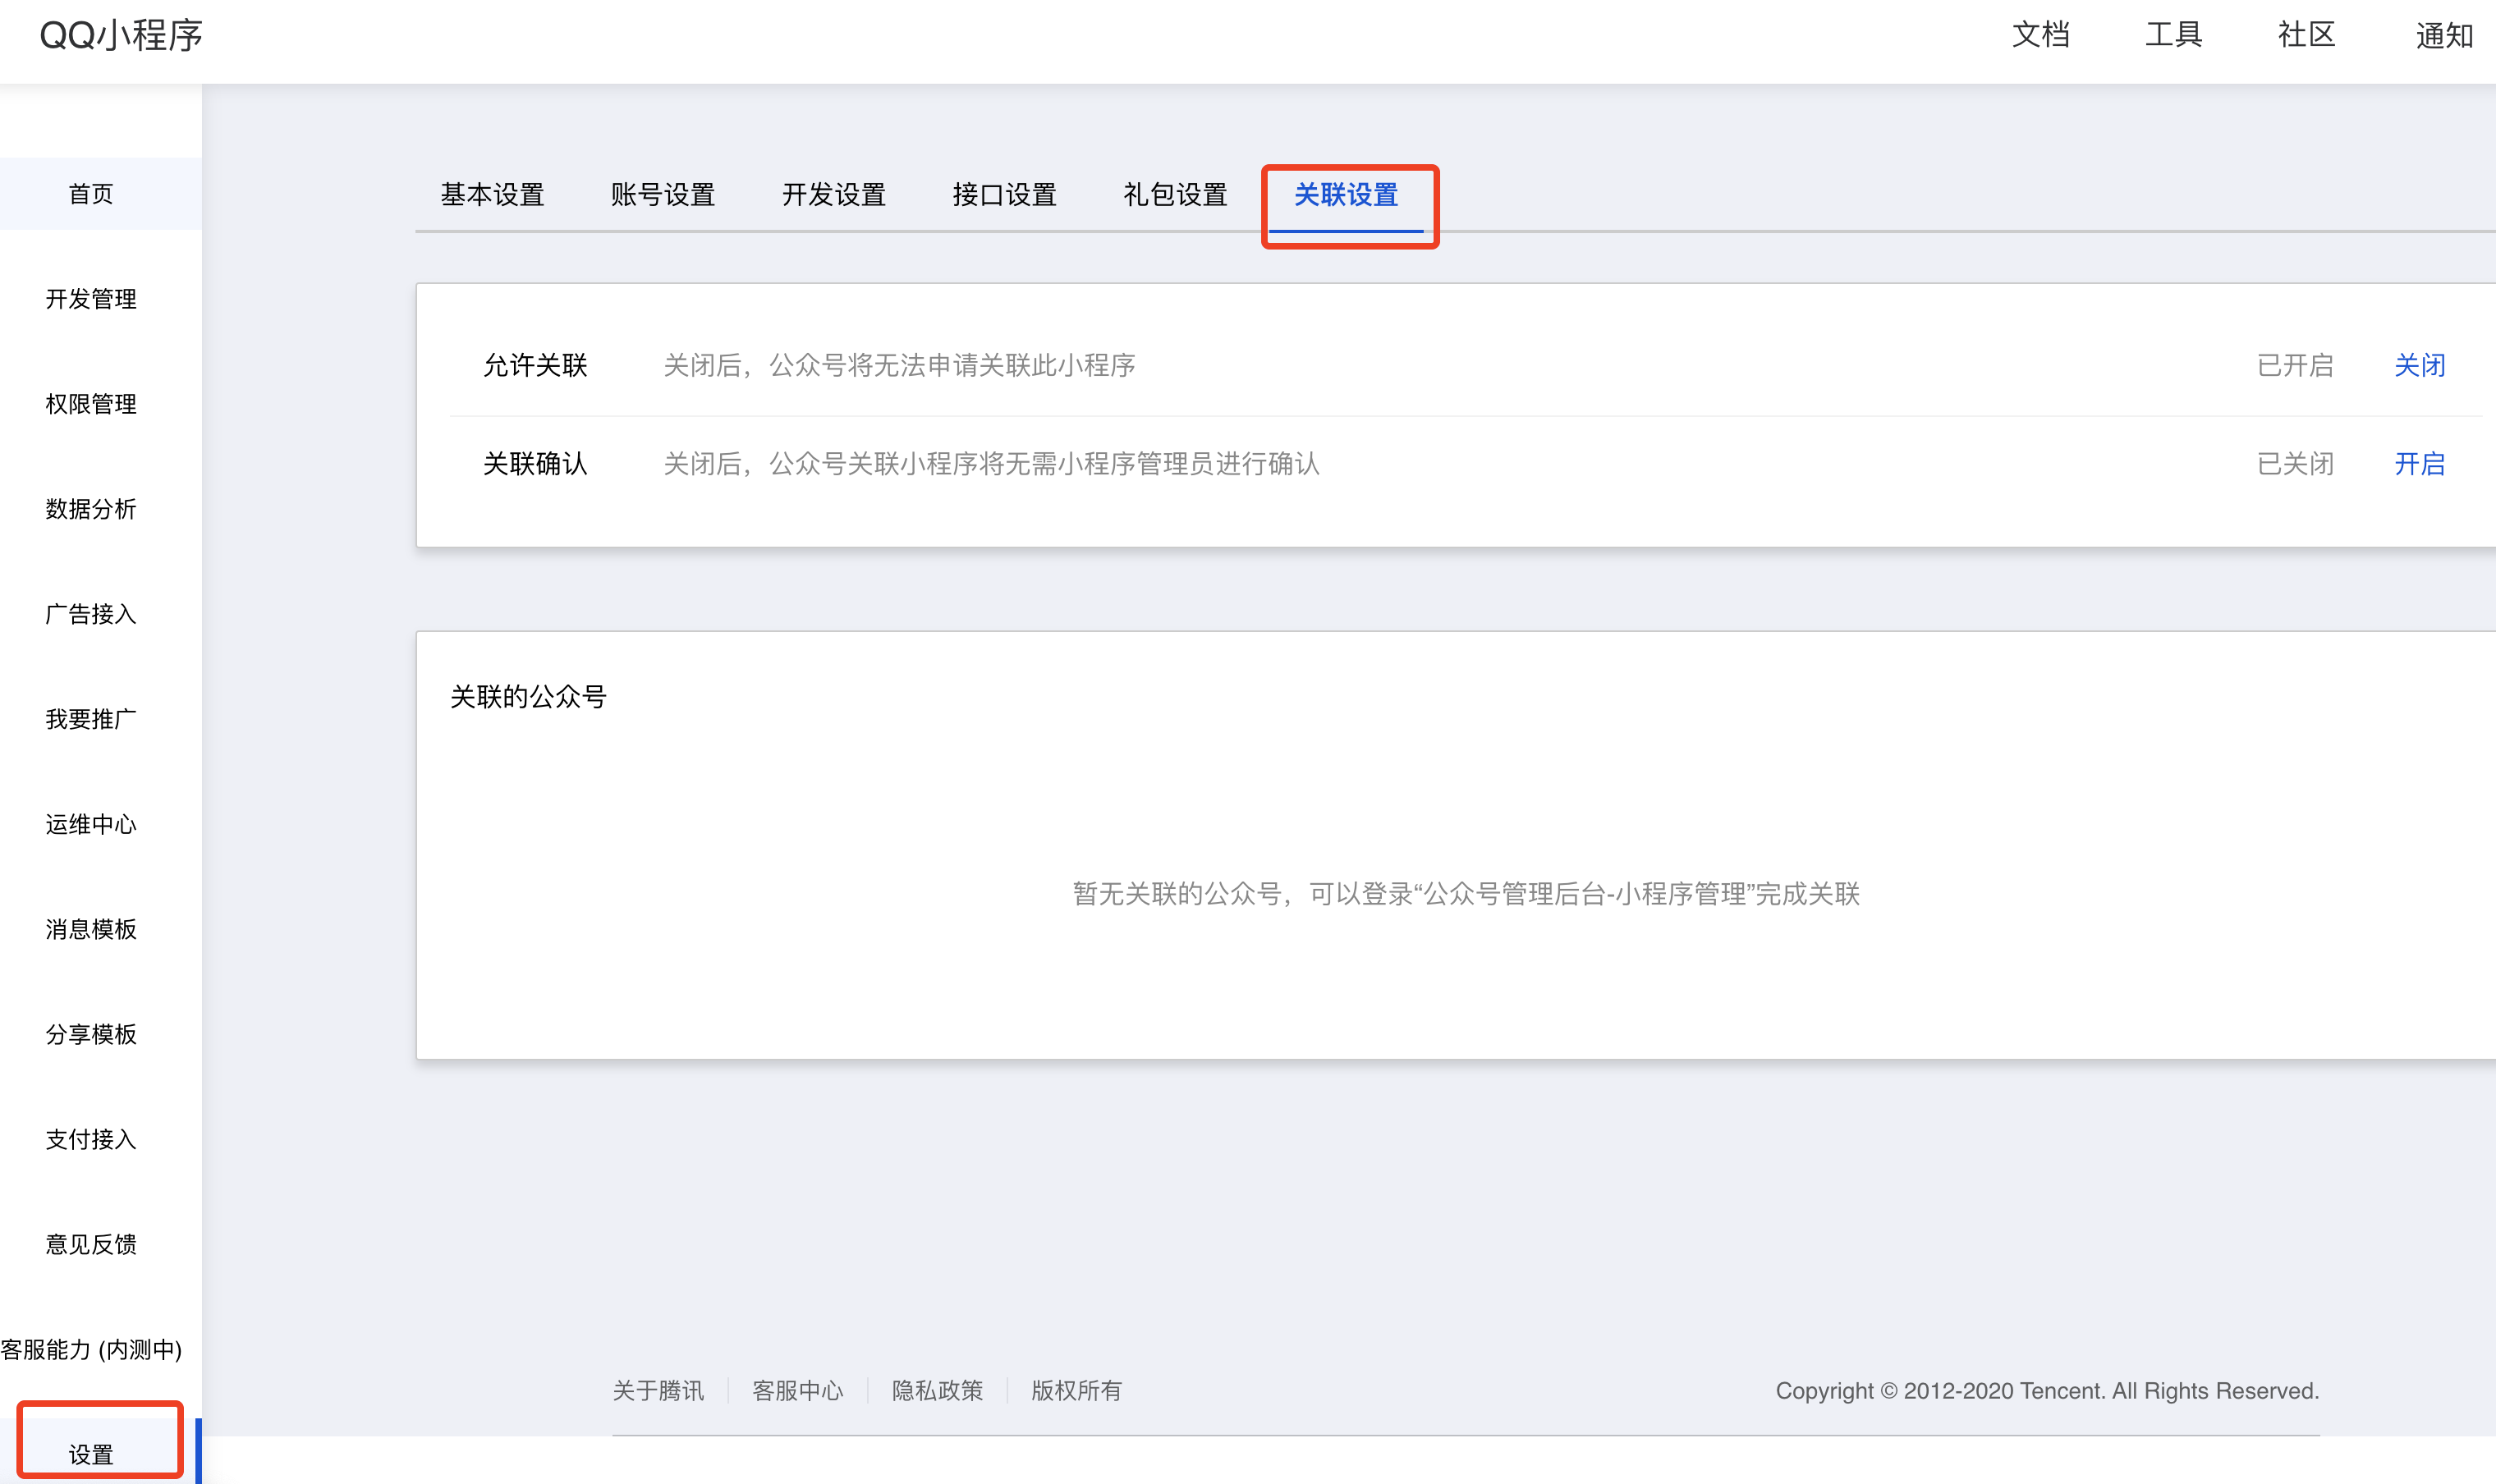
Task: Open 消息模板 in the sidebar
Action: pyautogui.click(x=91, y=929)
